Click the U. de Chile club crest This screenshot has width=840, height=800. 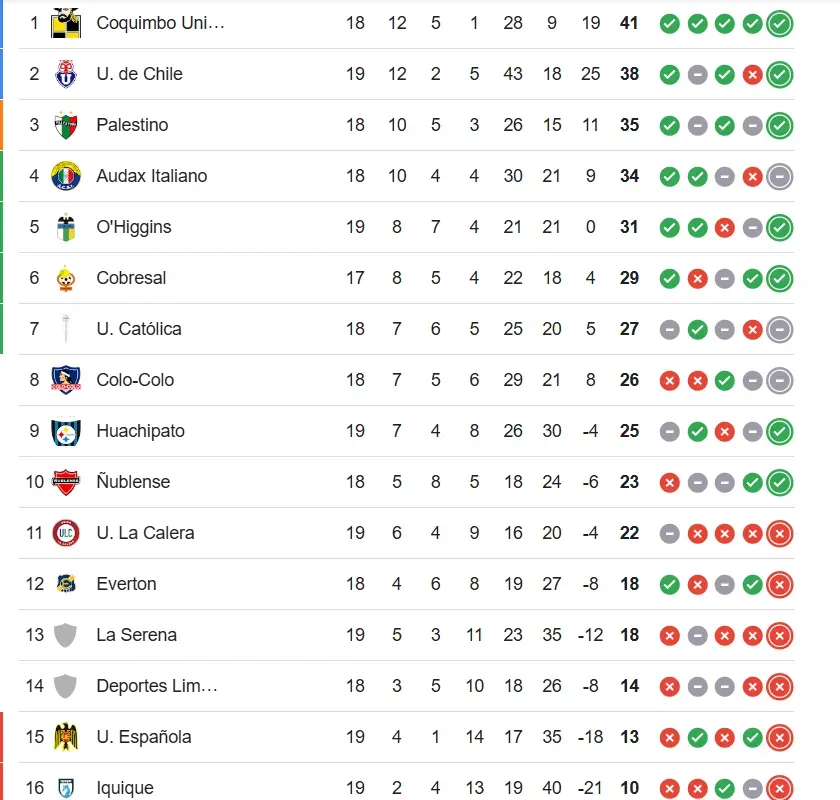[66, 74]
